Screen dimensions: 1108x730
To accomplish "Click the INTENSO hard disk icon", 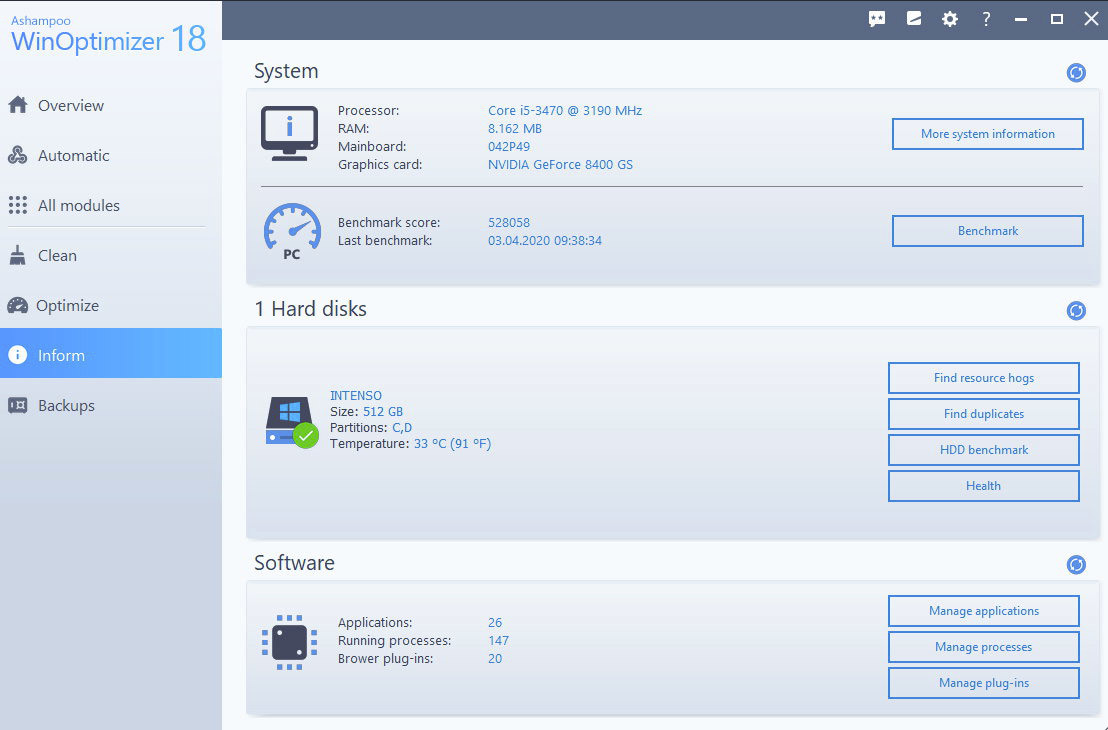I will 291,421.
